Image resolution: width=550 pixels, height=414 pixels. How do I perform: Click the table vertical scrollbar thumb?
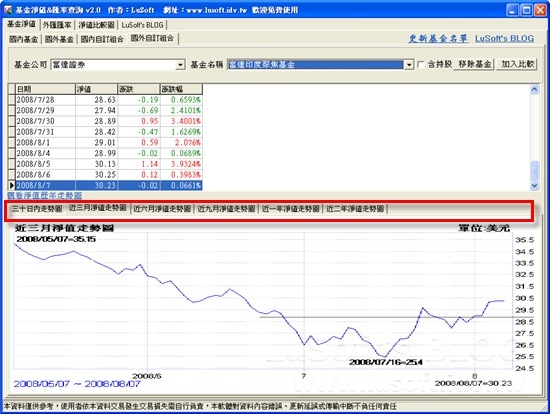534,171
